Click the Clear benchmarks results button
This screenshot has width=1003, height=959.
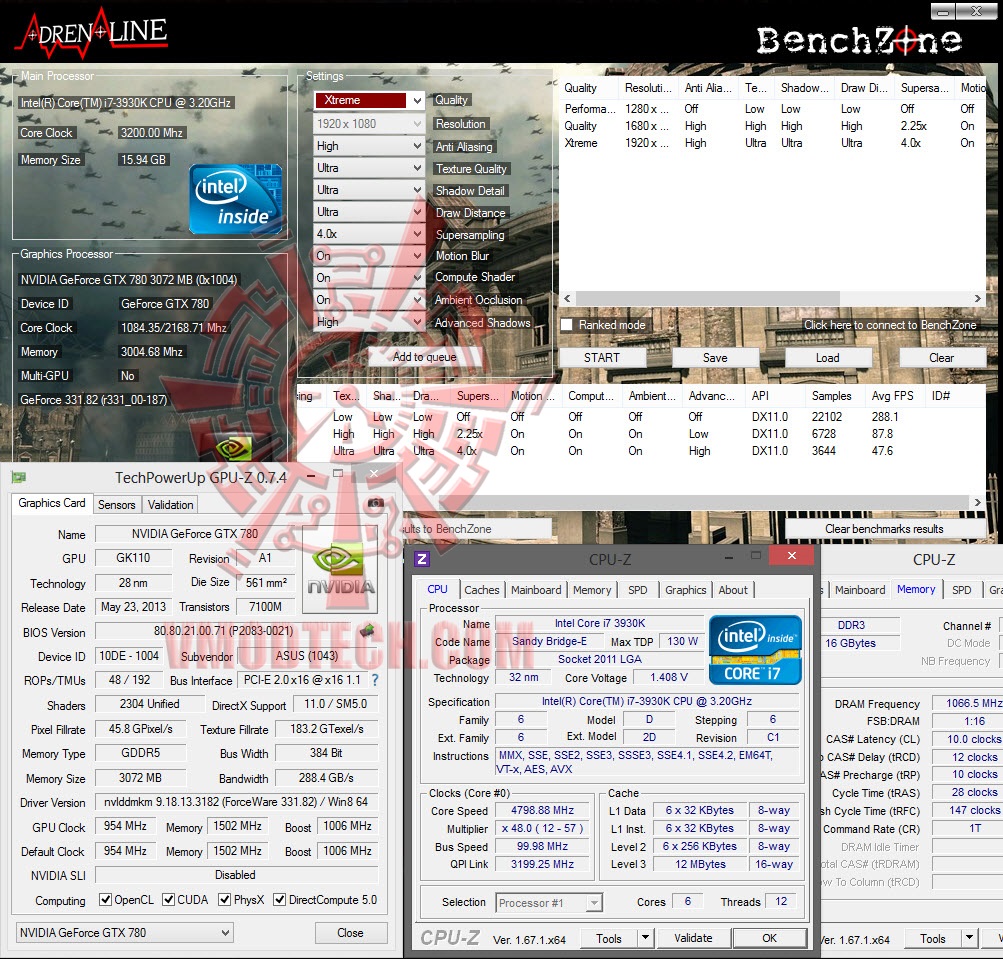point(884,528)
